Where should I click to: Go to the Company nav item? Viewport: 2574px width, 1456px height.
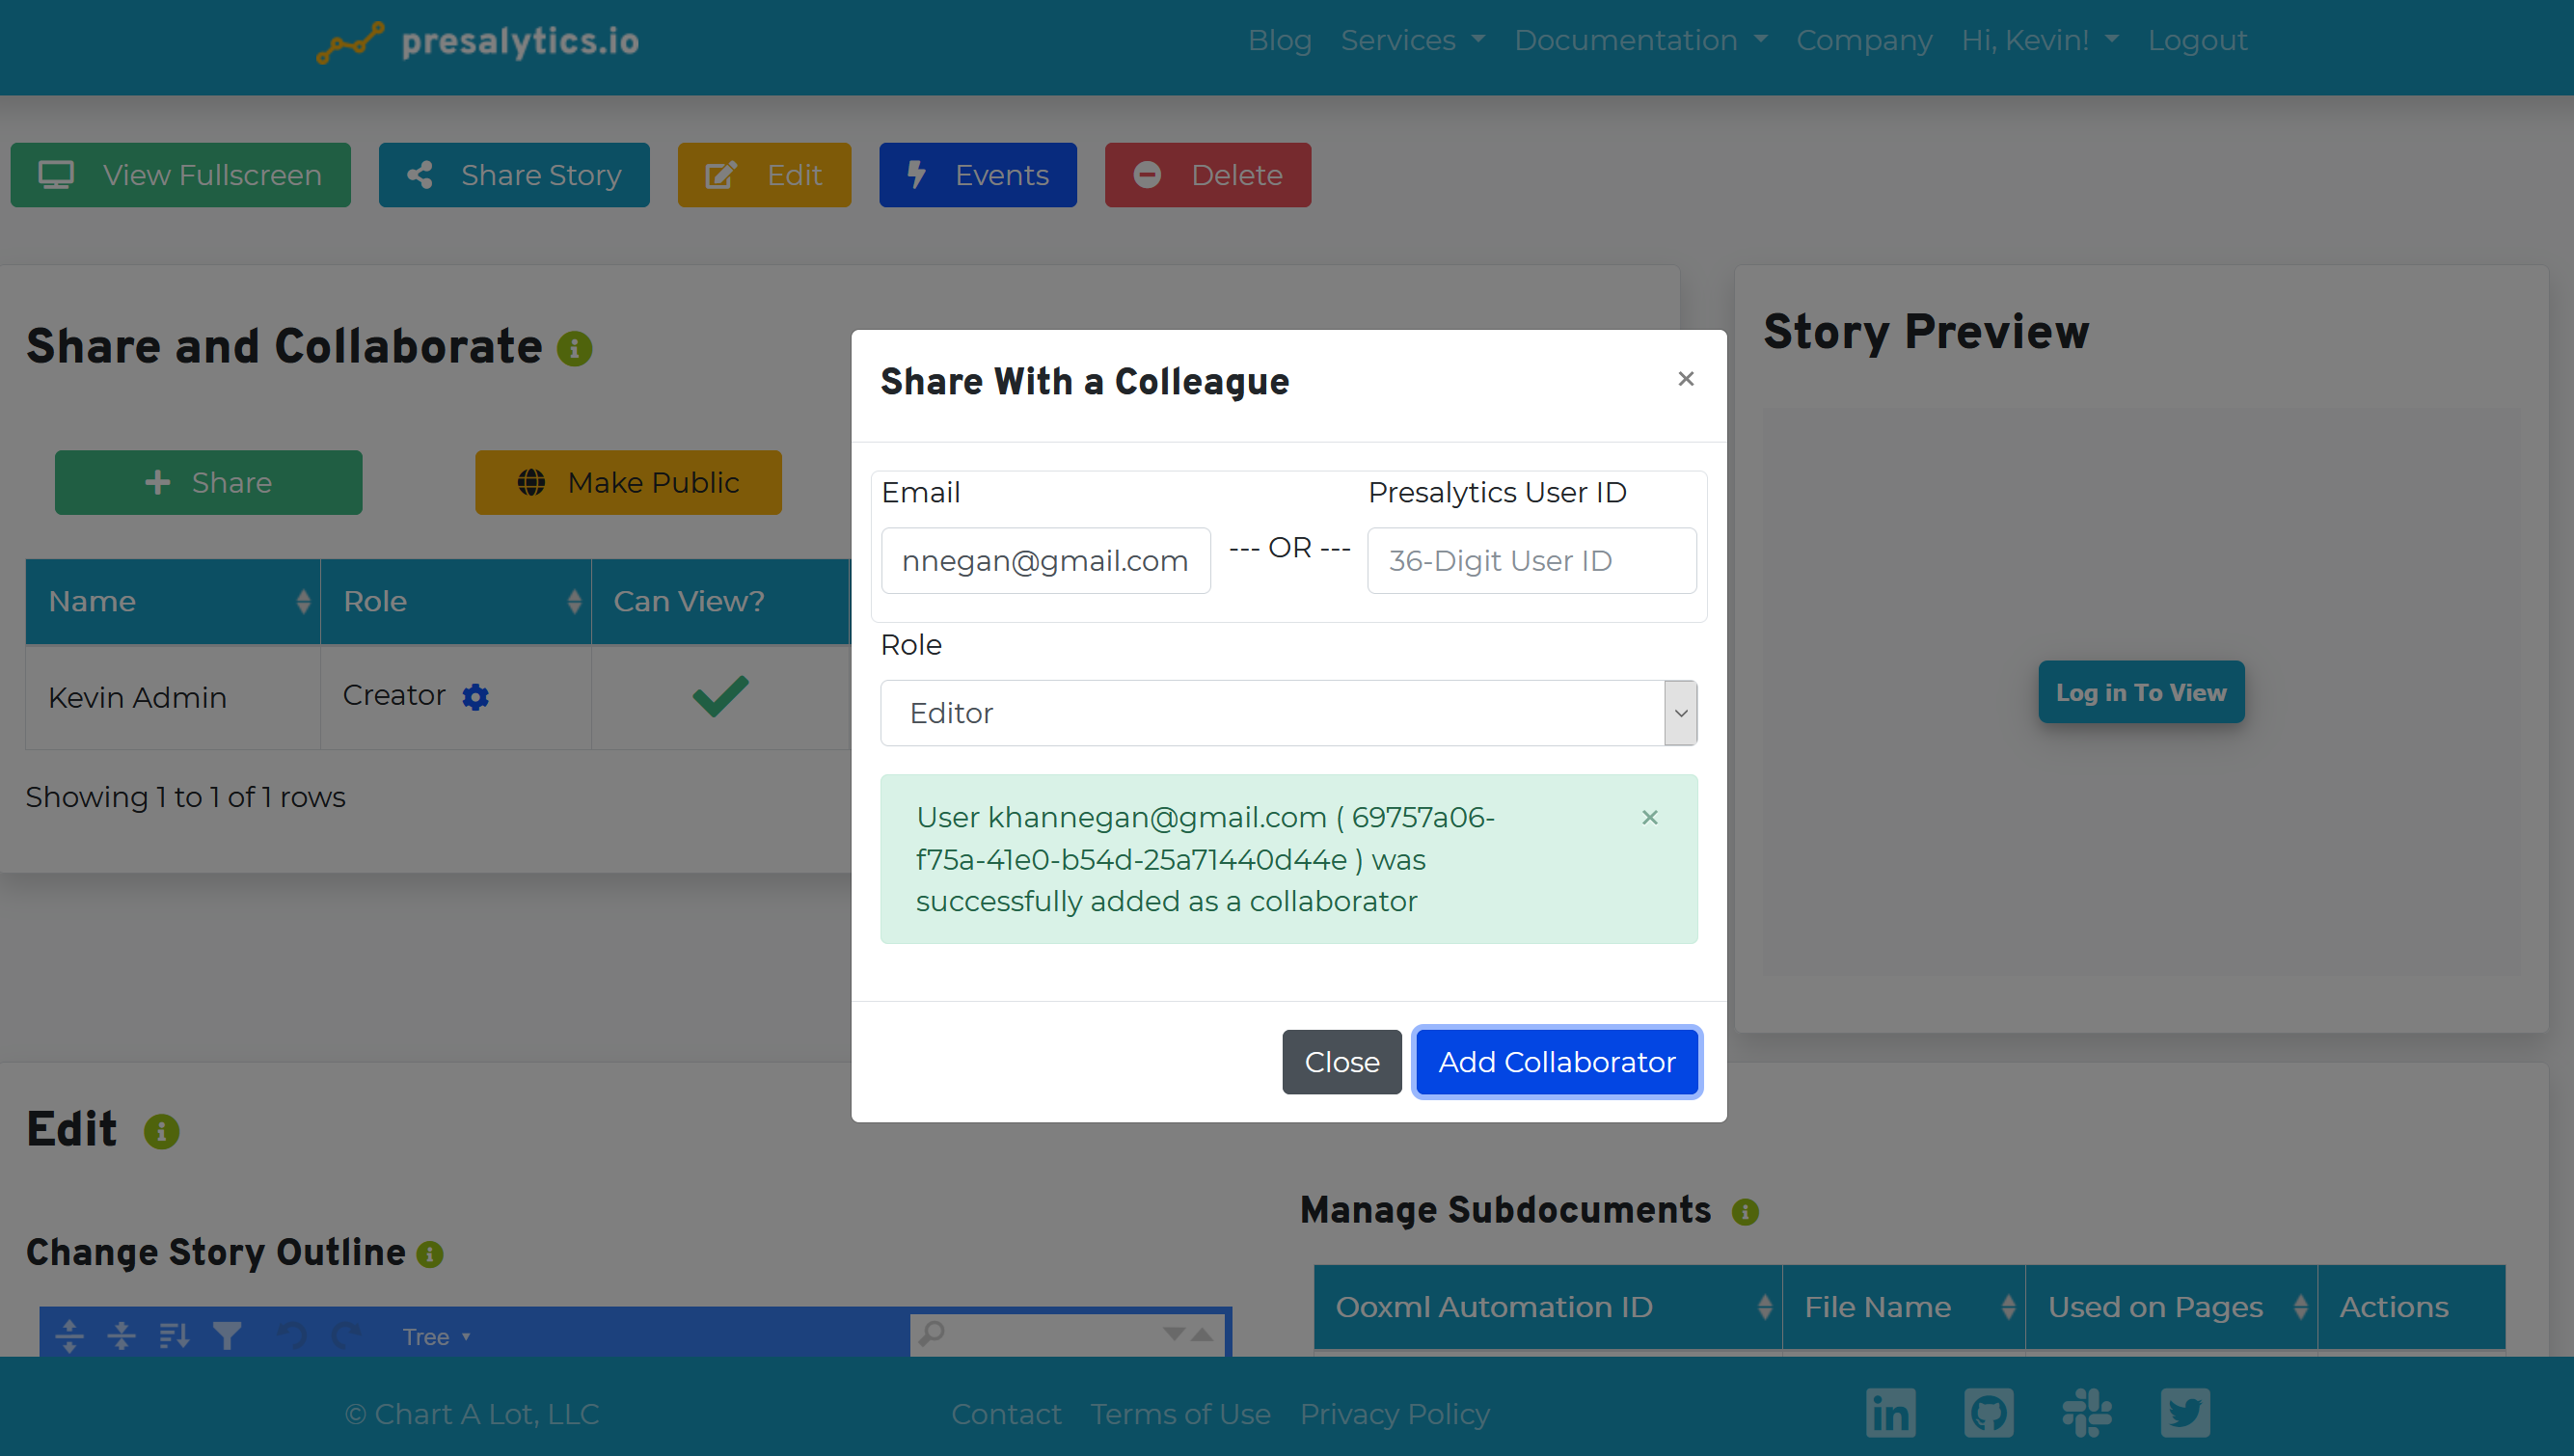(1863, 40)
